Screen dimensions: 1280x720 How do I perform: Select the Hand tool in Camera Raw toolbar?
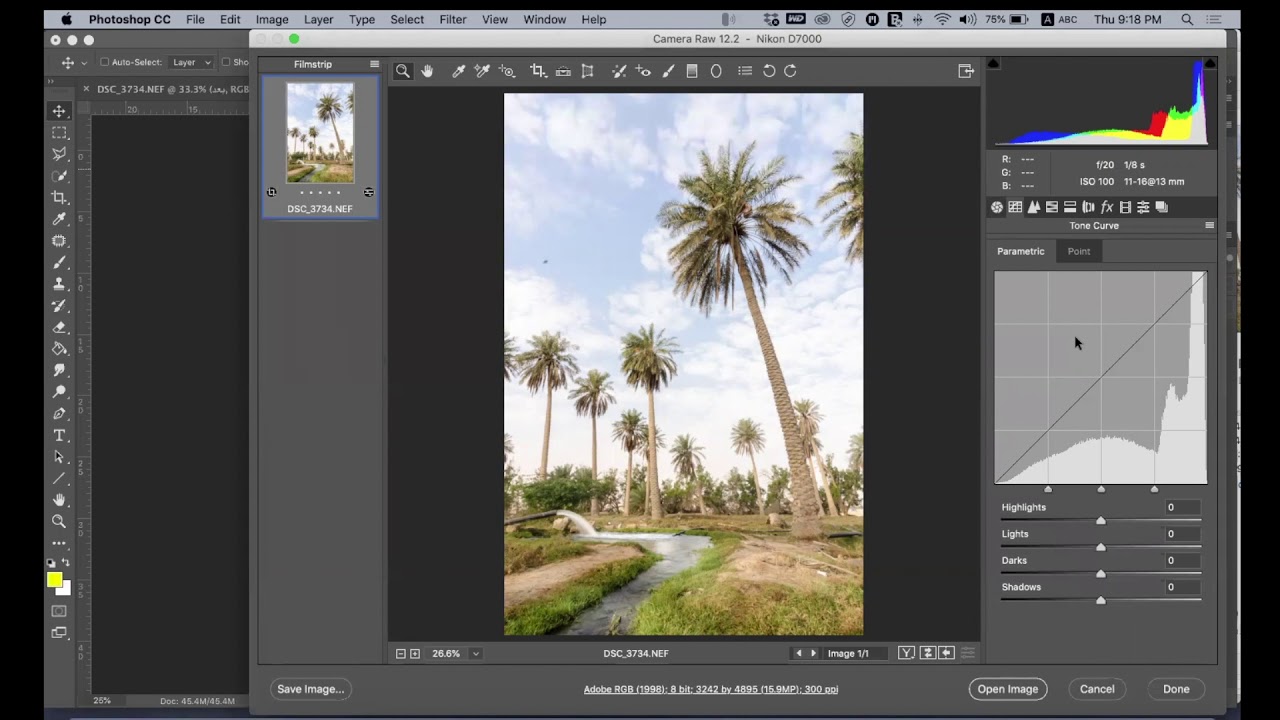pyautogui.click(x=427, y=71)
